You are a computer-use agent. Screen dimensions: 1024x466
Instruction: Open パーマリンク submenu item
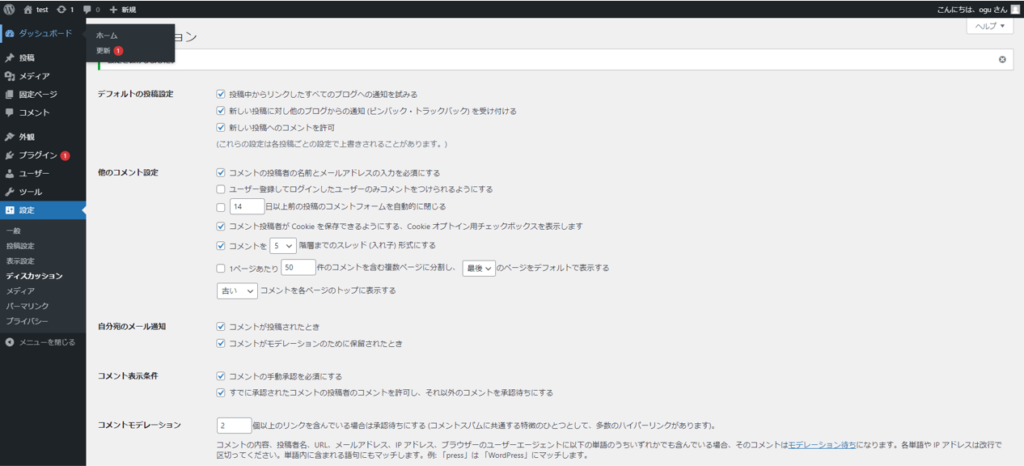[27, 305]
